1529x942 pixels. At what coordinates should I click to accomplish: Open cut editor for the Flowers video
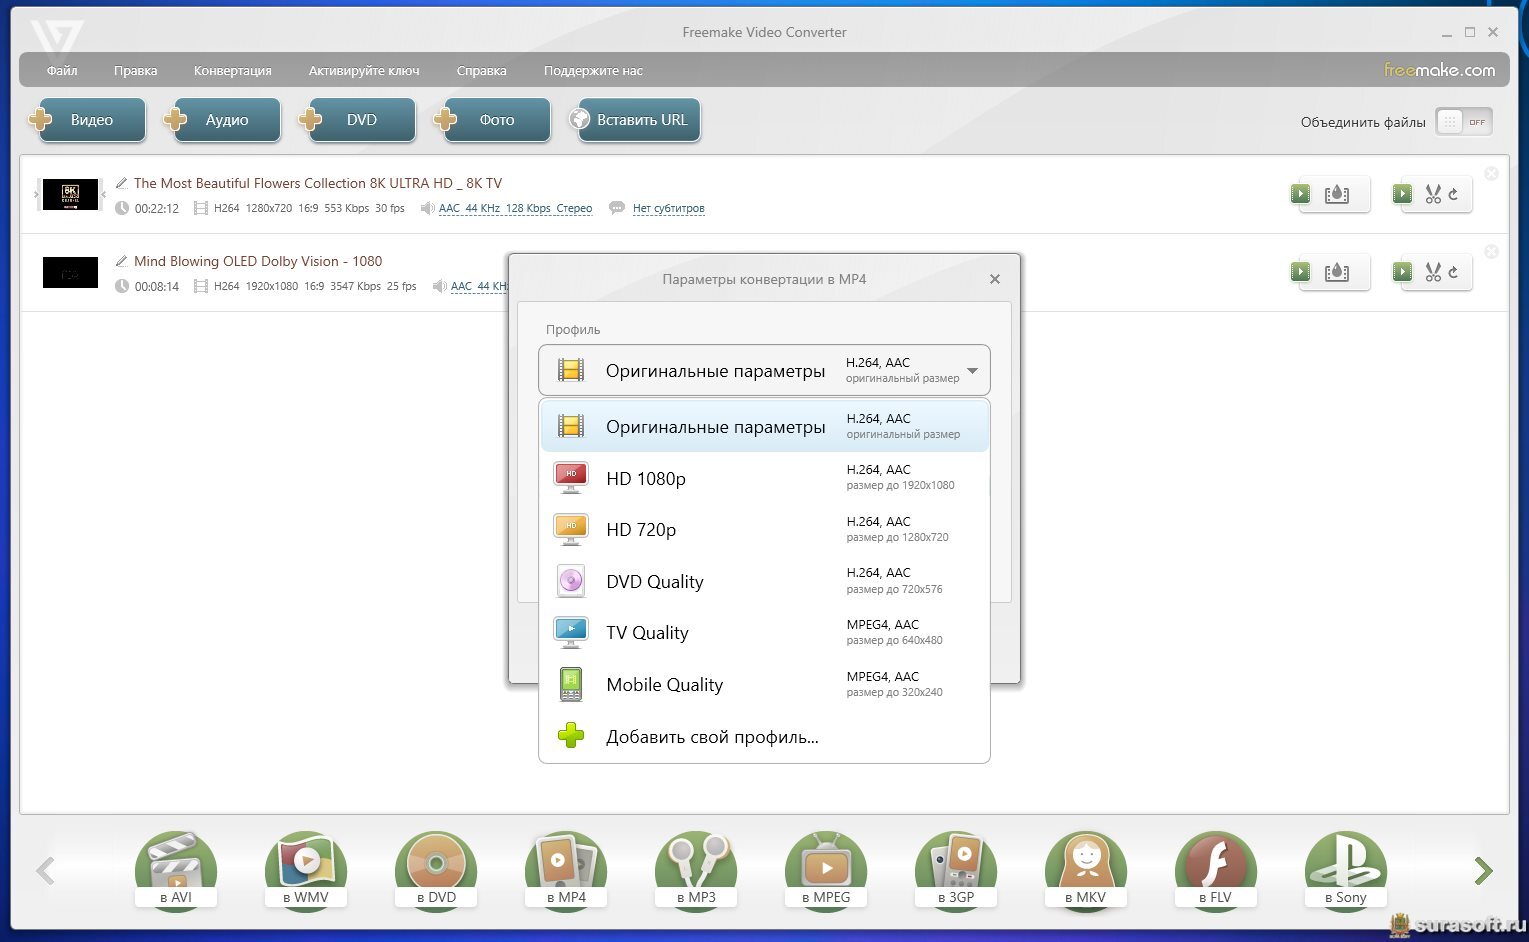point(1432,194)
